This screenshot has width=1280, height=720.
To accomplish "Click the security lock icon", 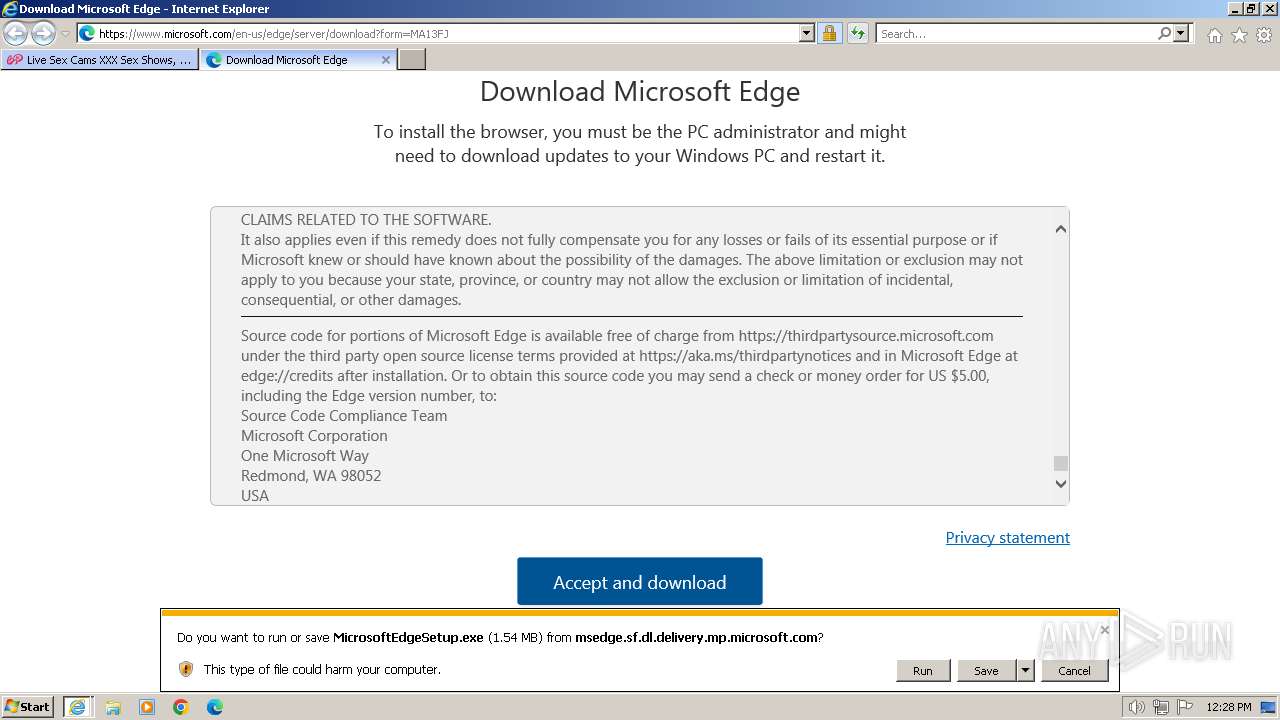I will 829,33.
